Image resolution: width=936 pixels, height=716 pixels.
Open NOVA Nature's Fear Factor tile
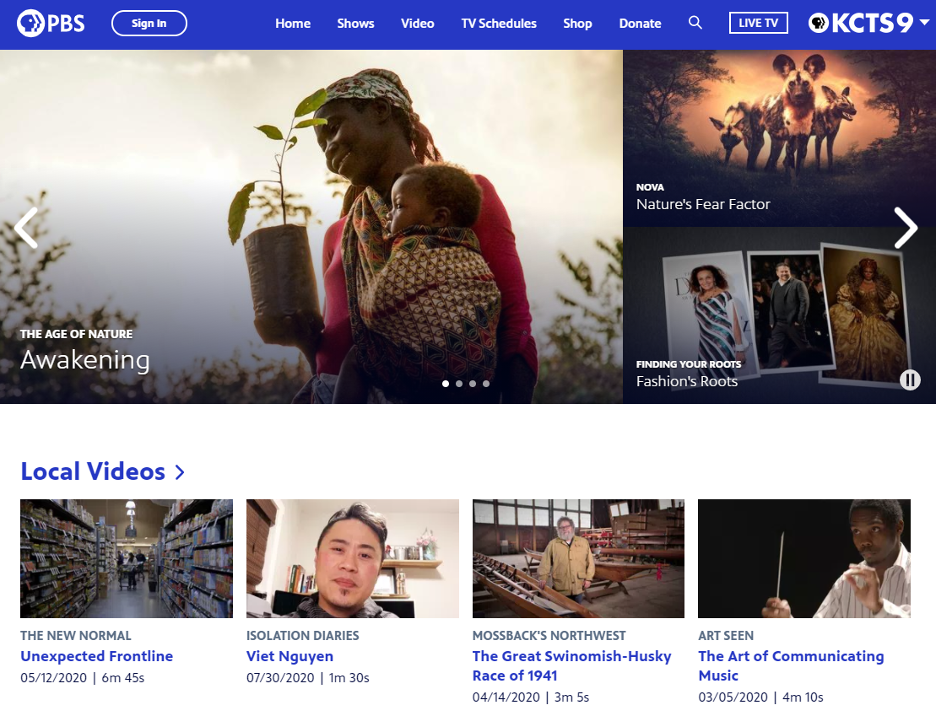click(x=780, y=138)
